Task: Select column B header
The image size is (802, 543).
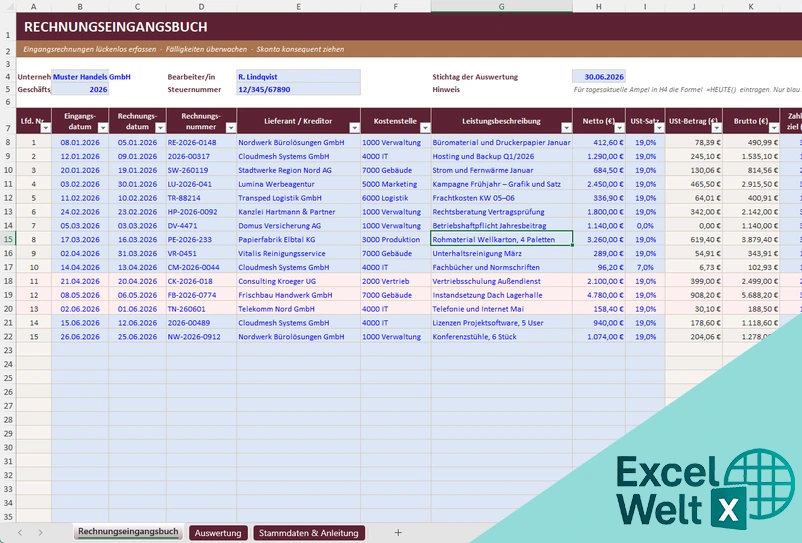Action: pyautogui.click(x=80, y=7)
